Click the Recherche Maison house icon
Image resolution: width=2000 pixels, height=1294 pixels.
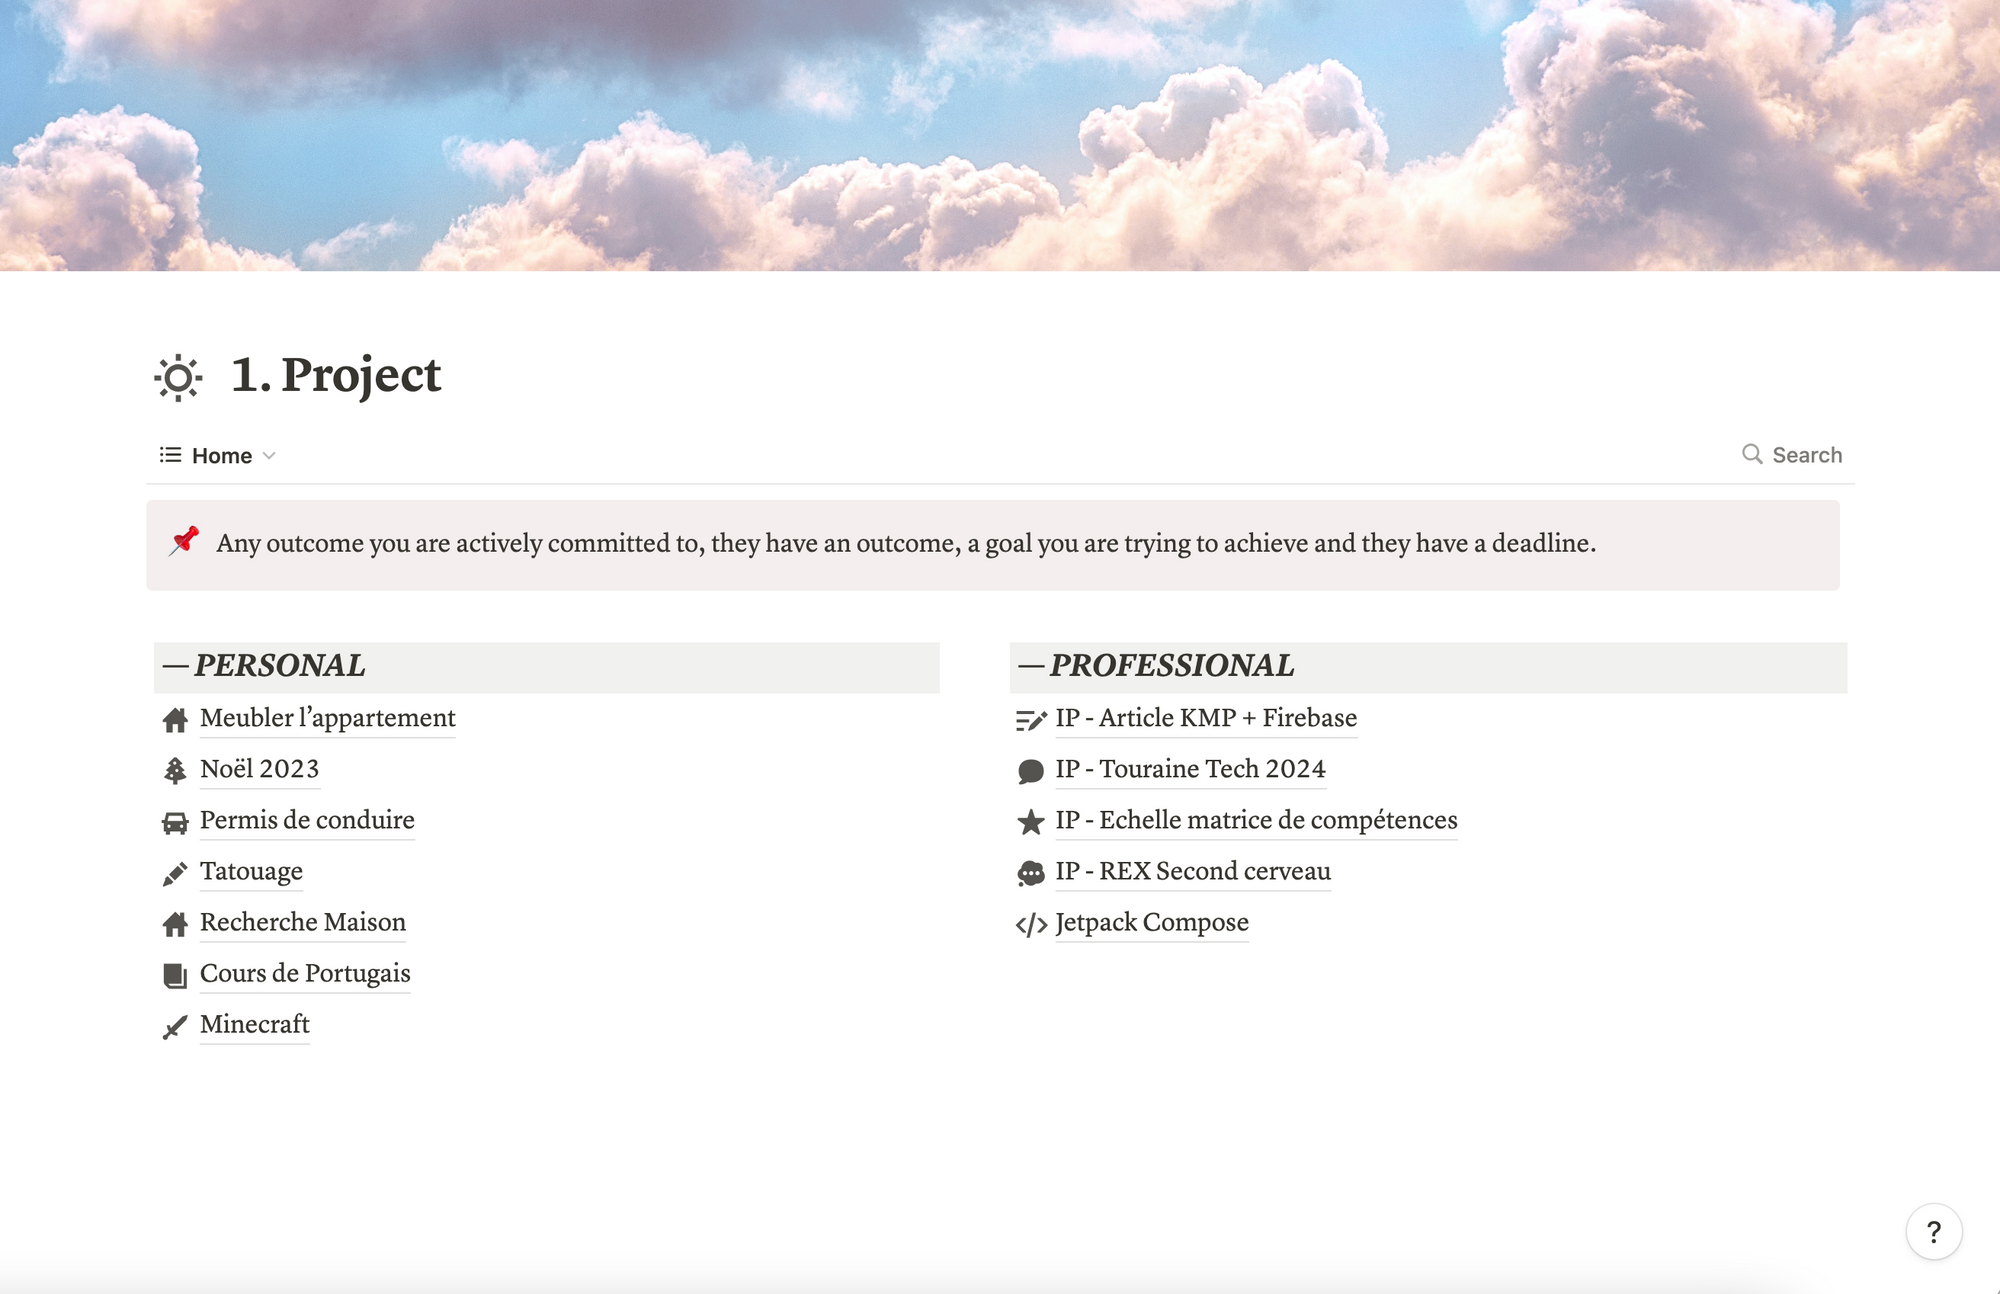click(x=173, y=922)
